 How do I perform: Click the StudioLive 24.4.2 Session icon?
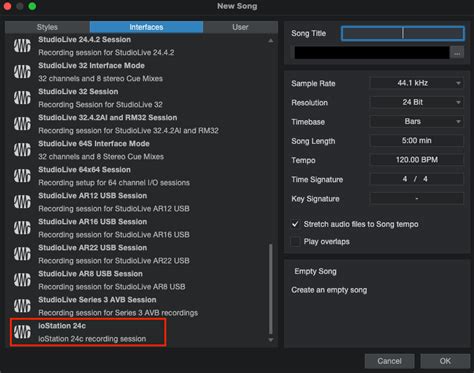click(x=22, y=46)
